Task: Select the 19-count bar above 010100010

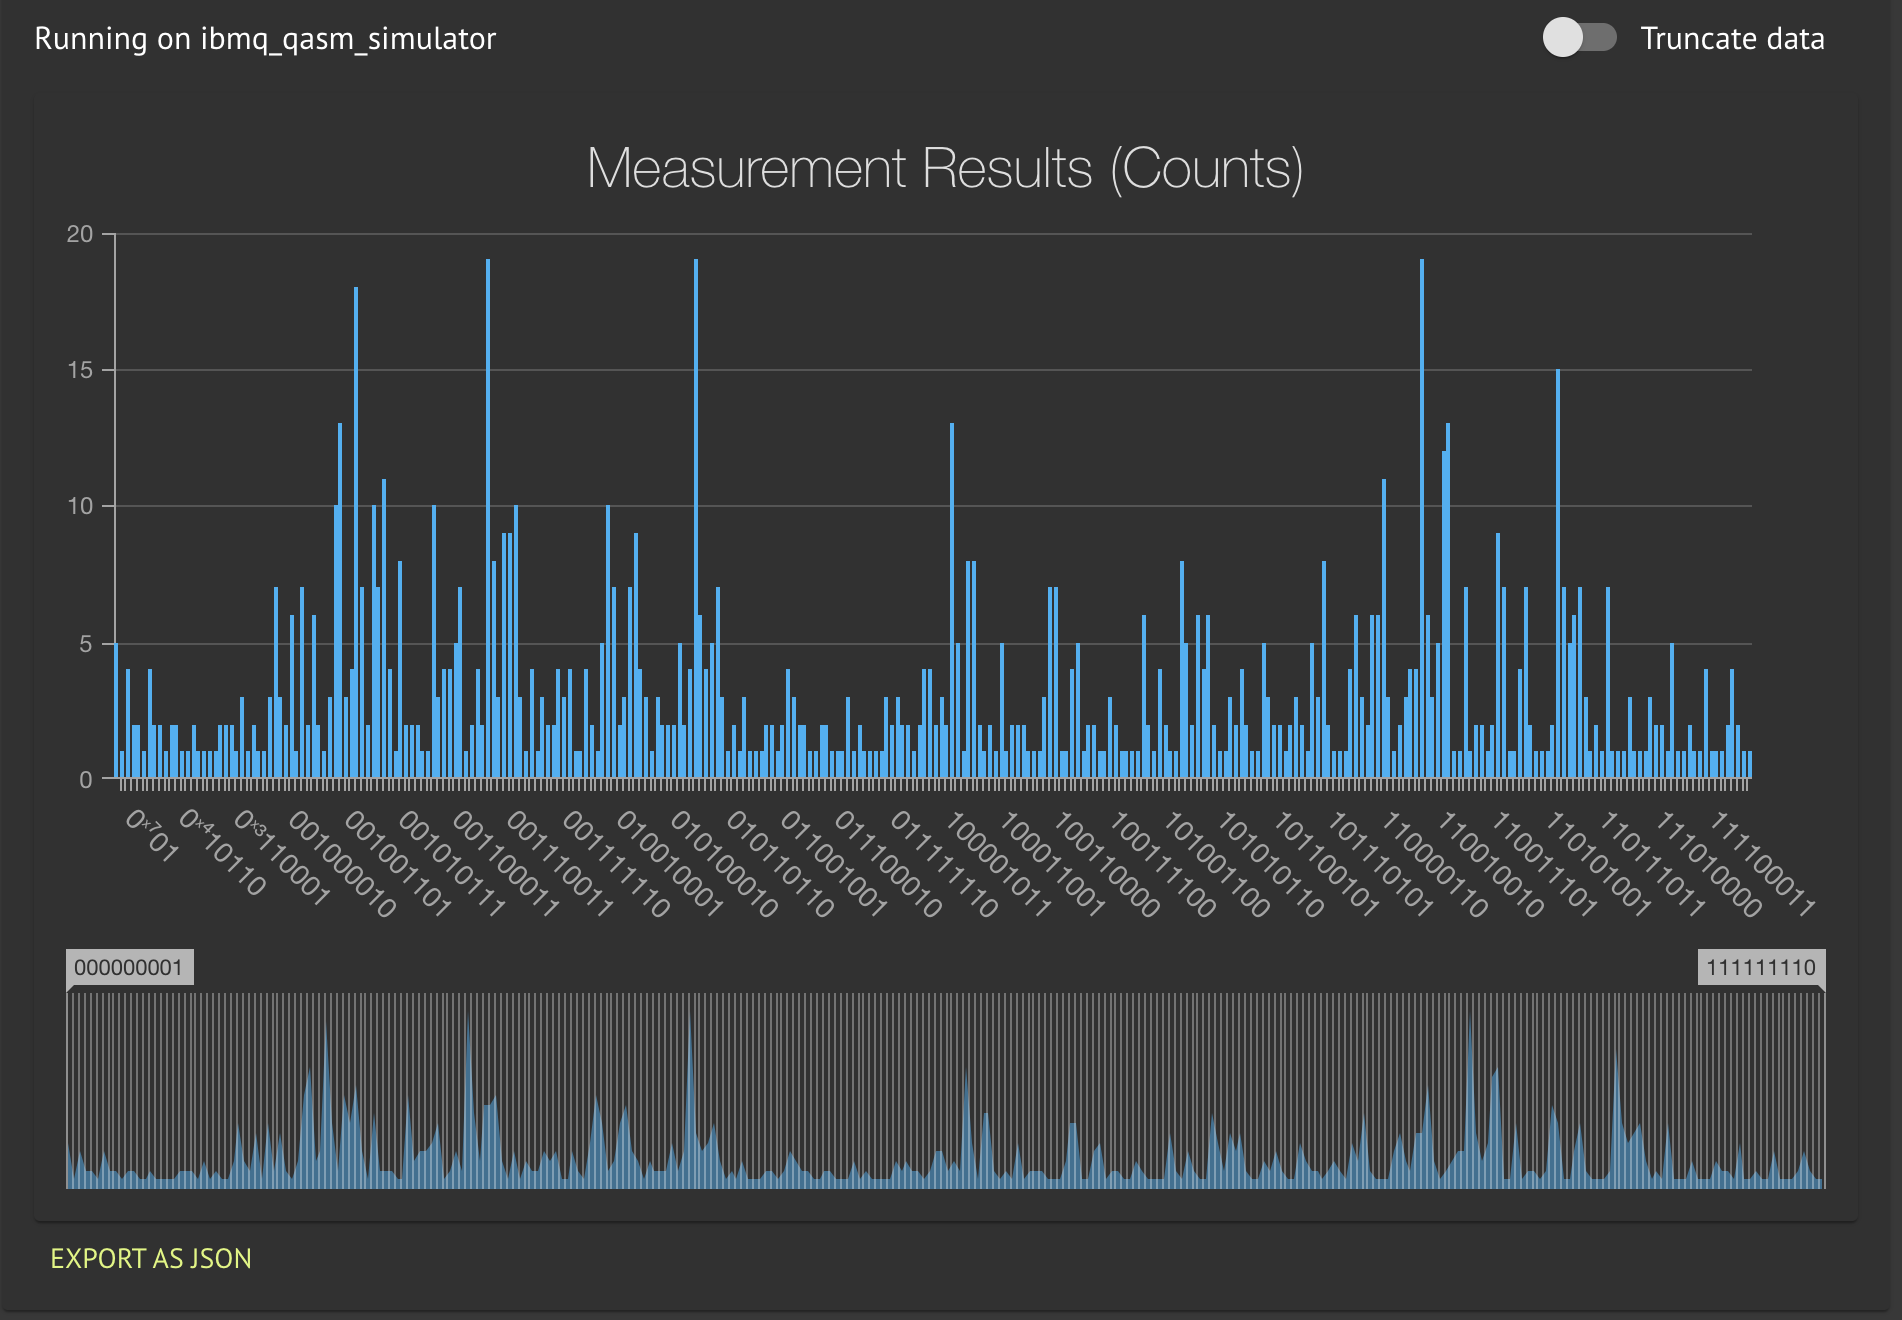Action: [696, 519]
